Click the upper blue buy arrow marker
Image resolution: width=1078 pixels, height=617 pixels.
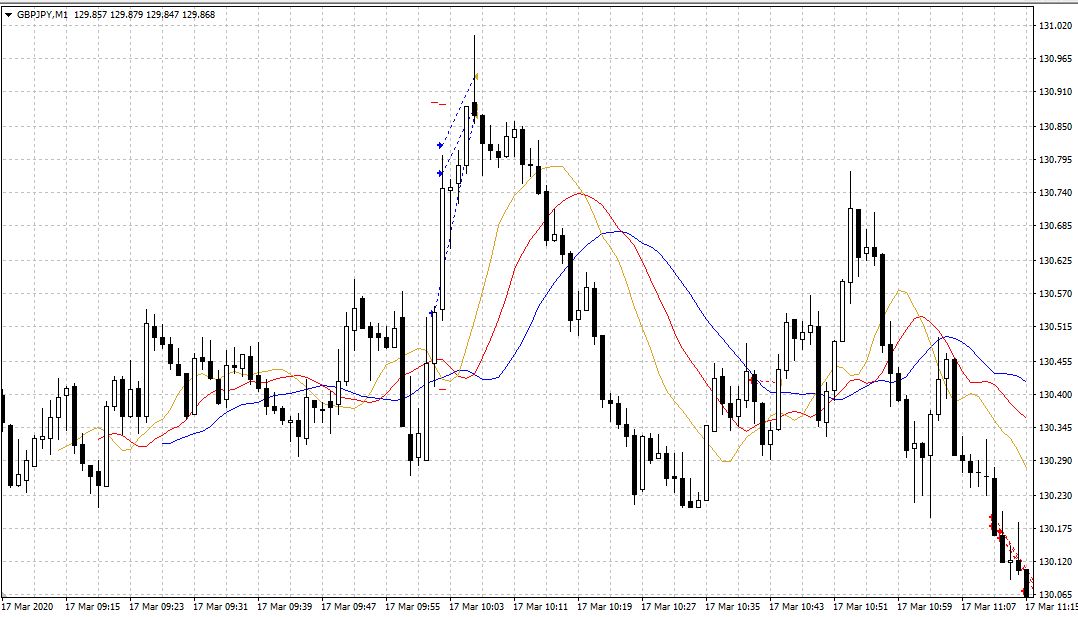[440, 145]
